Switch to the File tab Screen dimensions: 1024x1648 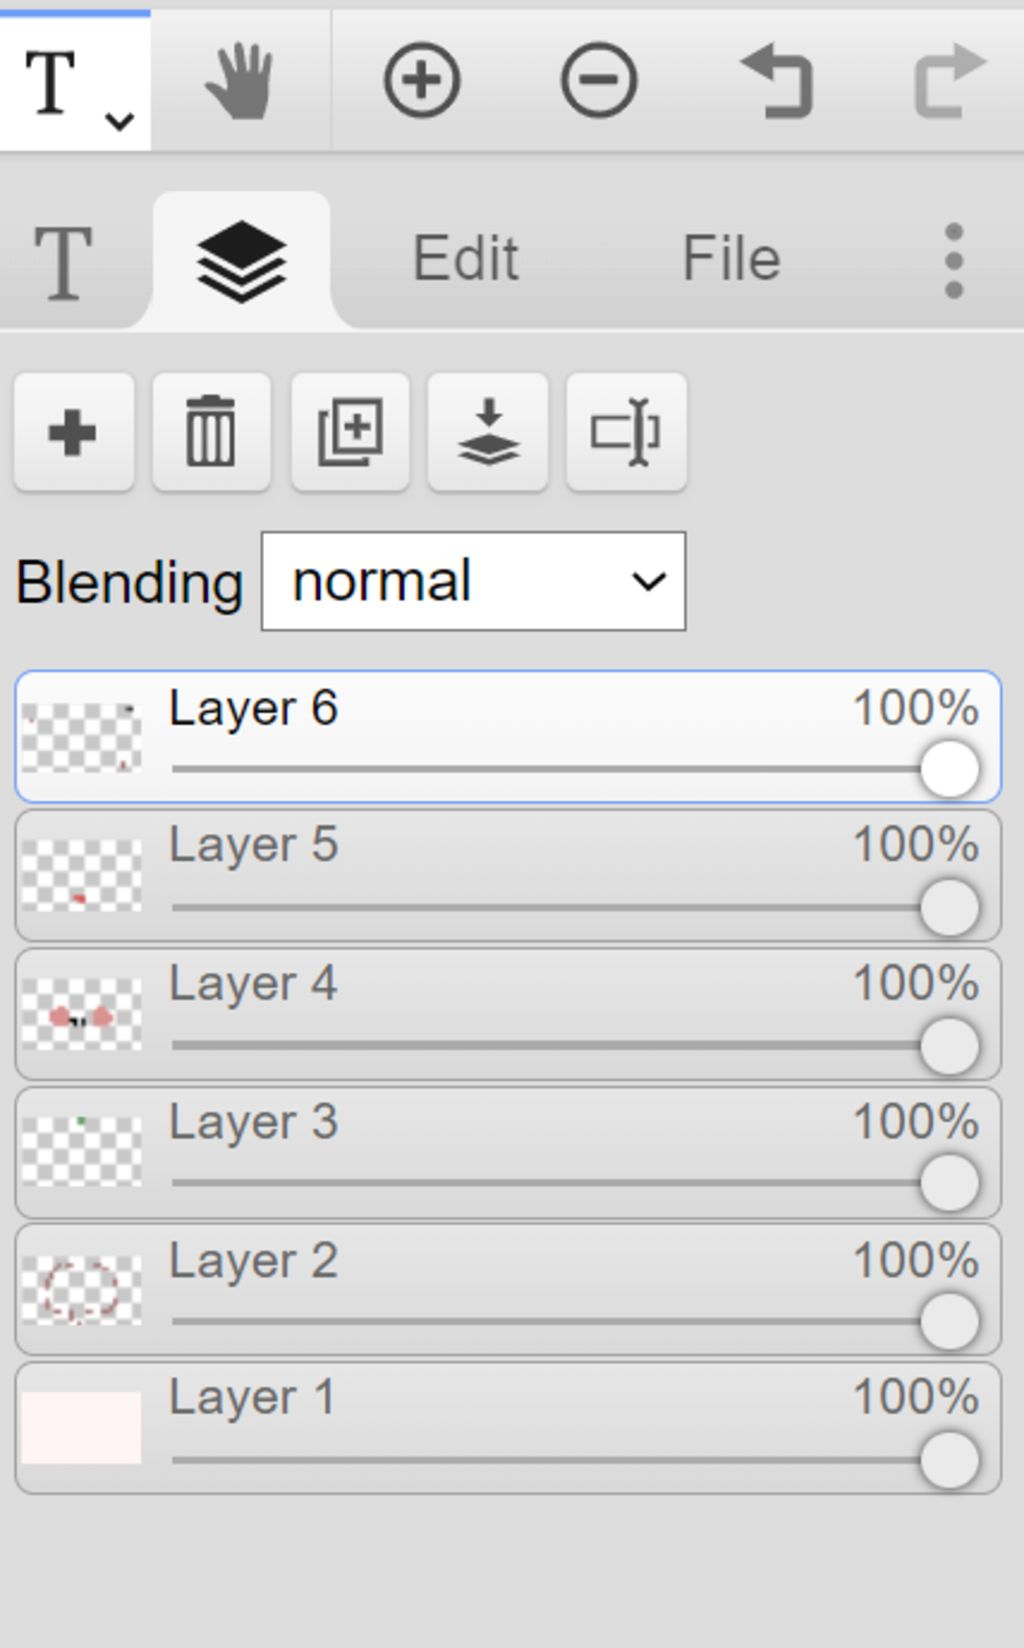click(731, 259)
